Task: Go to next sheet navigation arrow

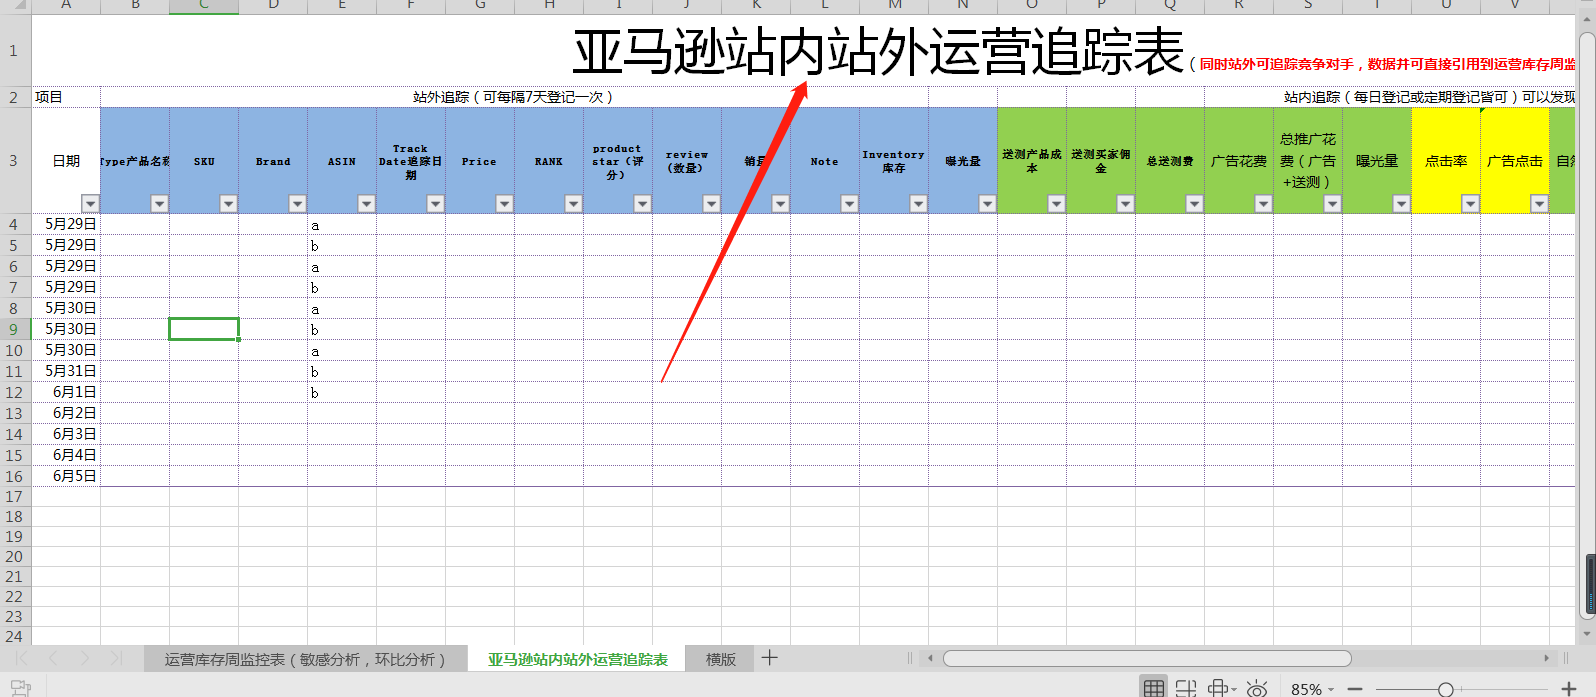Action: (85, 658)
